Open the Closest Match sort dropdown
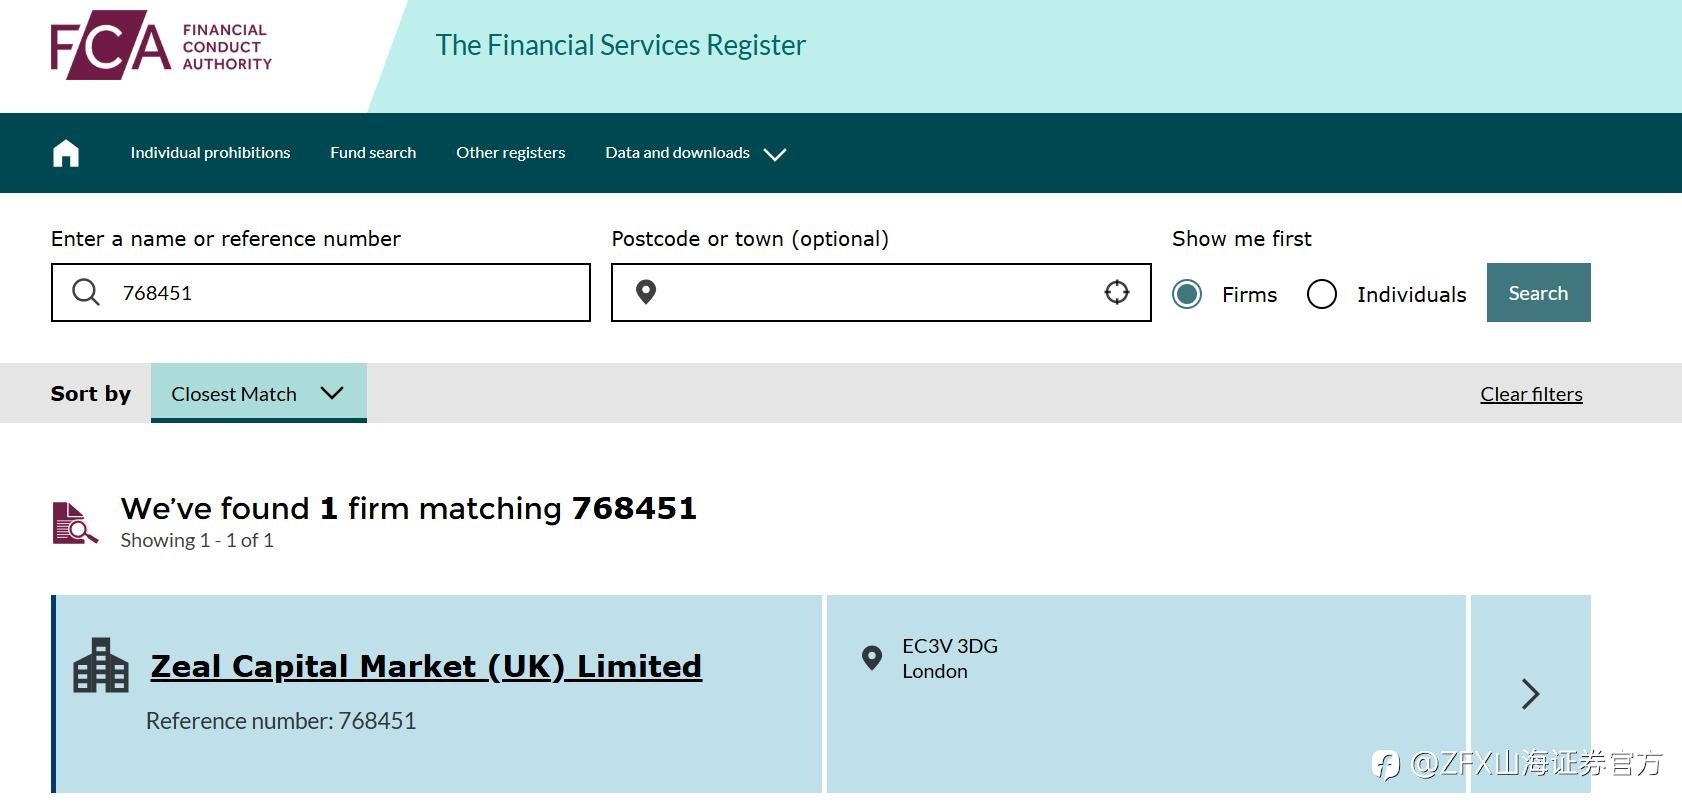Screen dimensions: 1682x812 pyautogui.click(x=258, y=393)
